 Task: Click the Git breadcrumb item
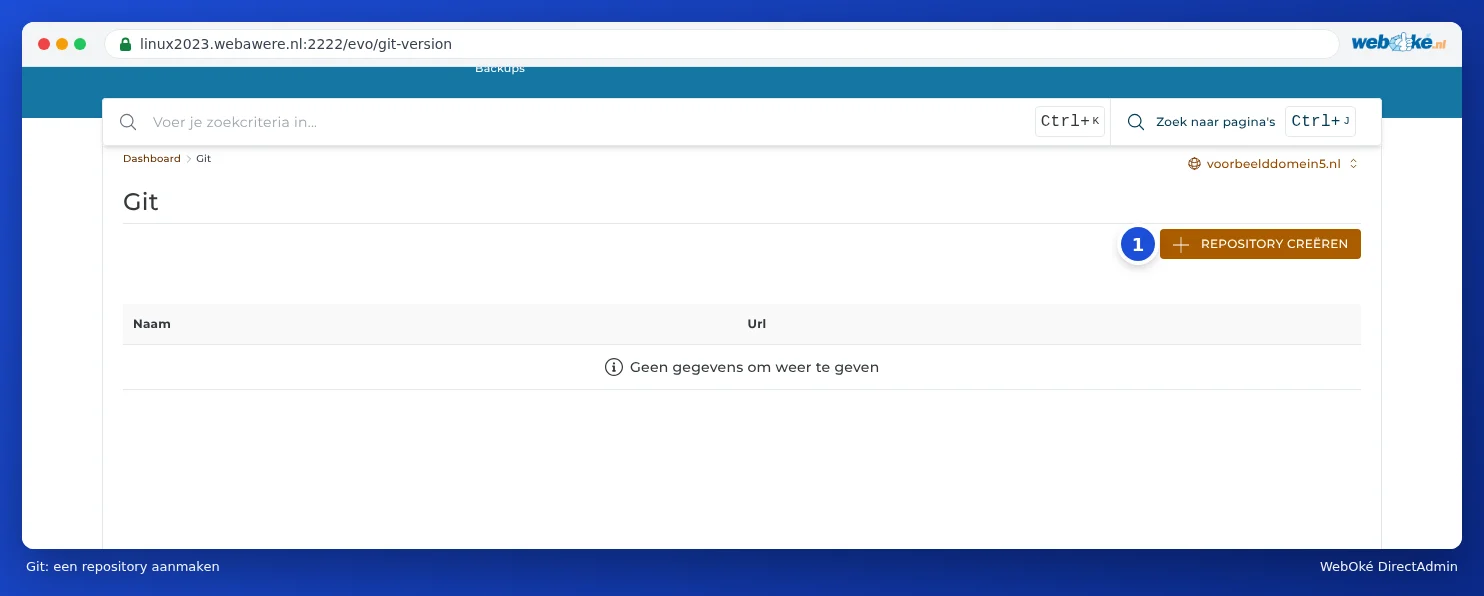pos(204,159)
